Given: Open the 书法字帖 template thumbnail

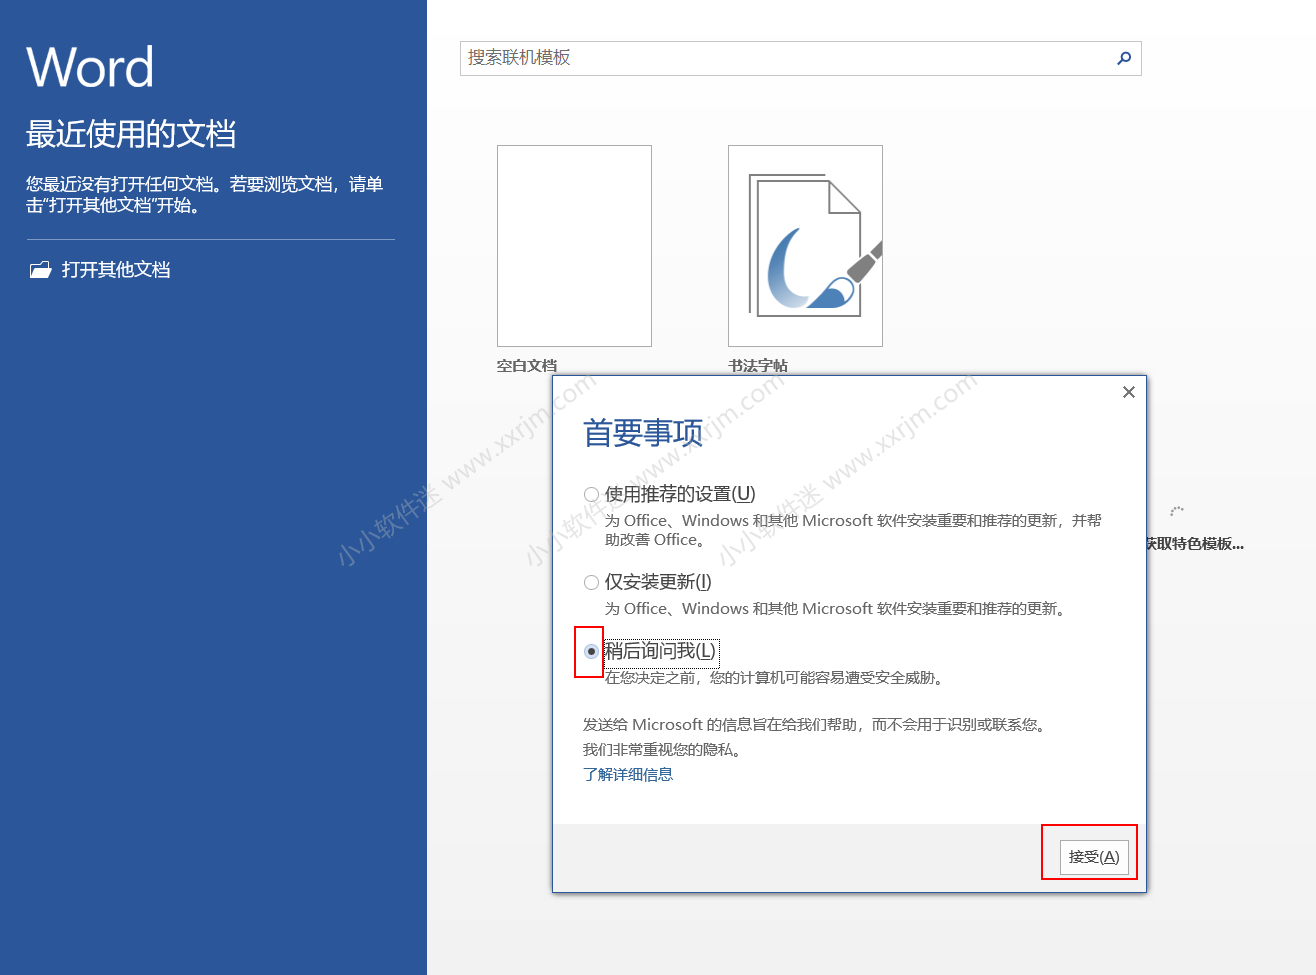Looking at the screenshot, I should [805, 246].
